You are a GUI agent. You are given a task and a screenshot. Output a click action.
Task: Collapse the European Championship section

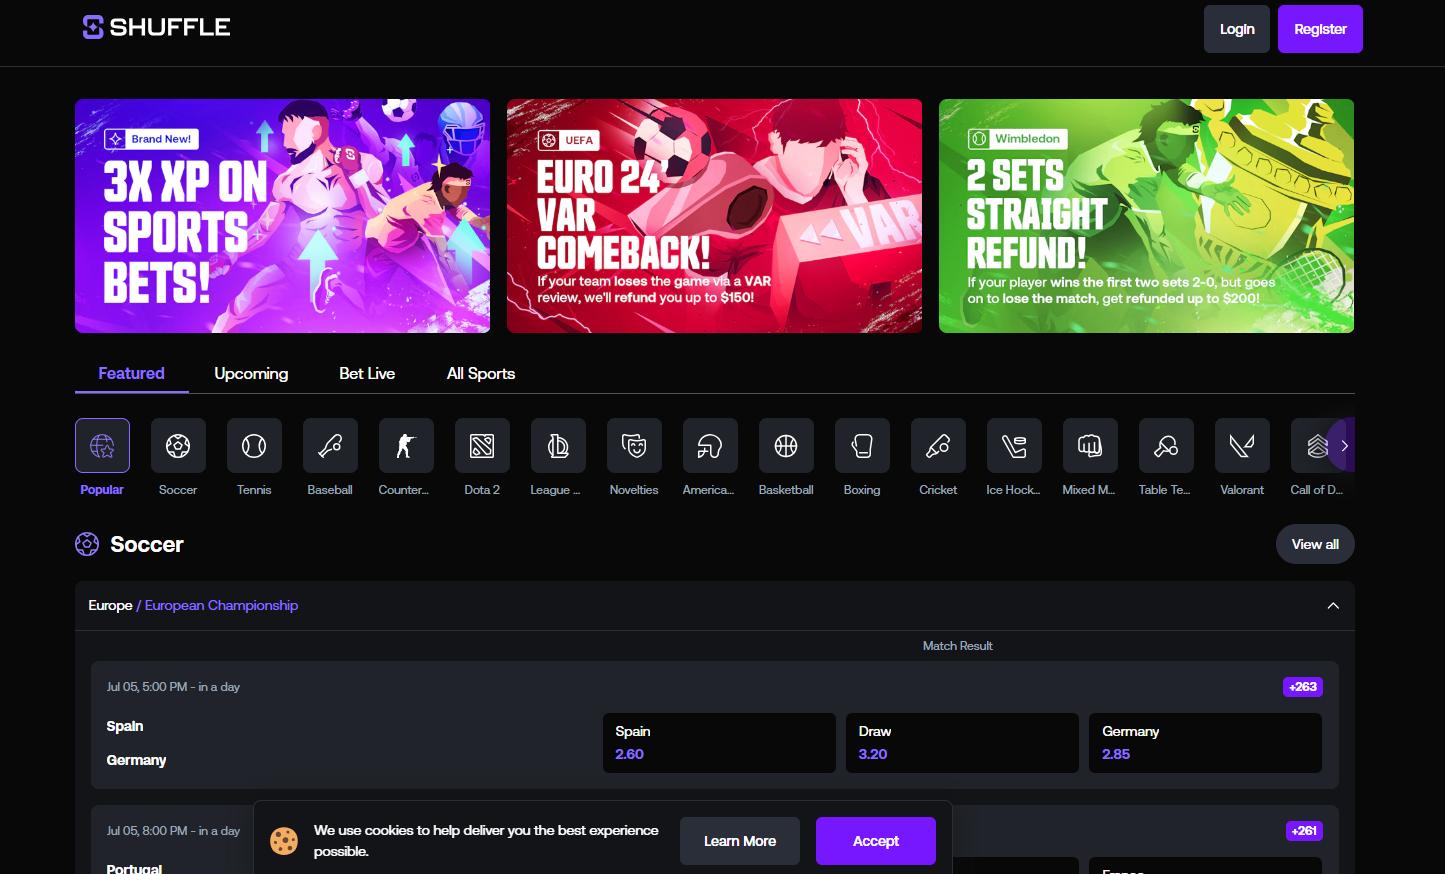click(1333, 606)
